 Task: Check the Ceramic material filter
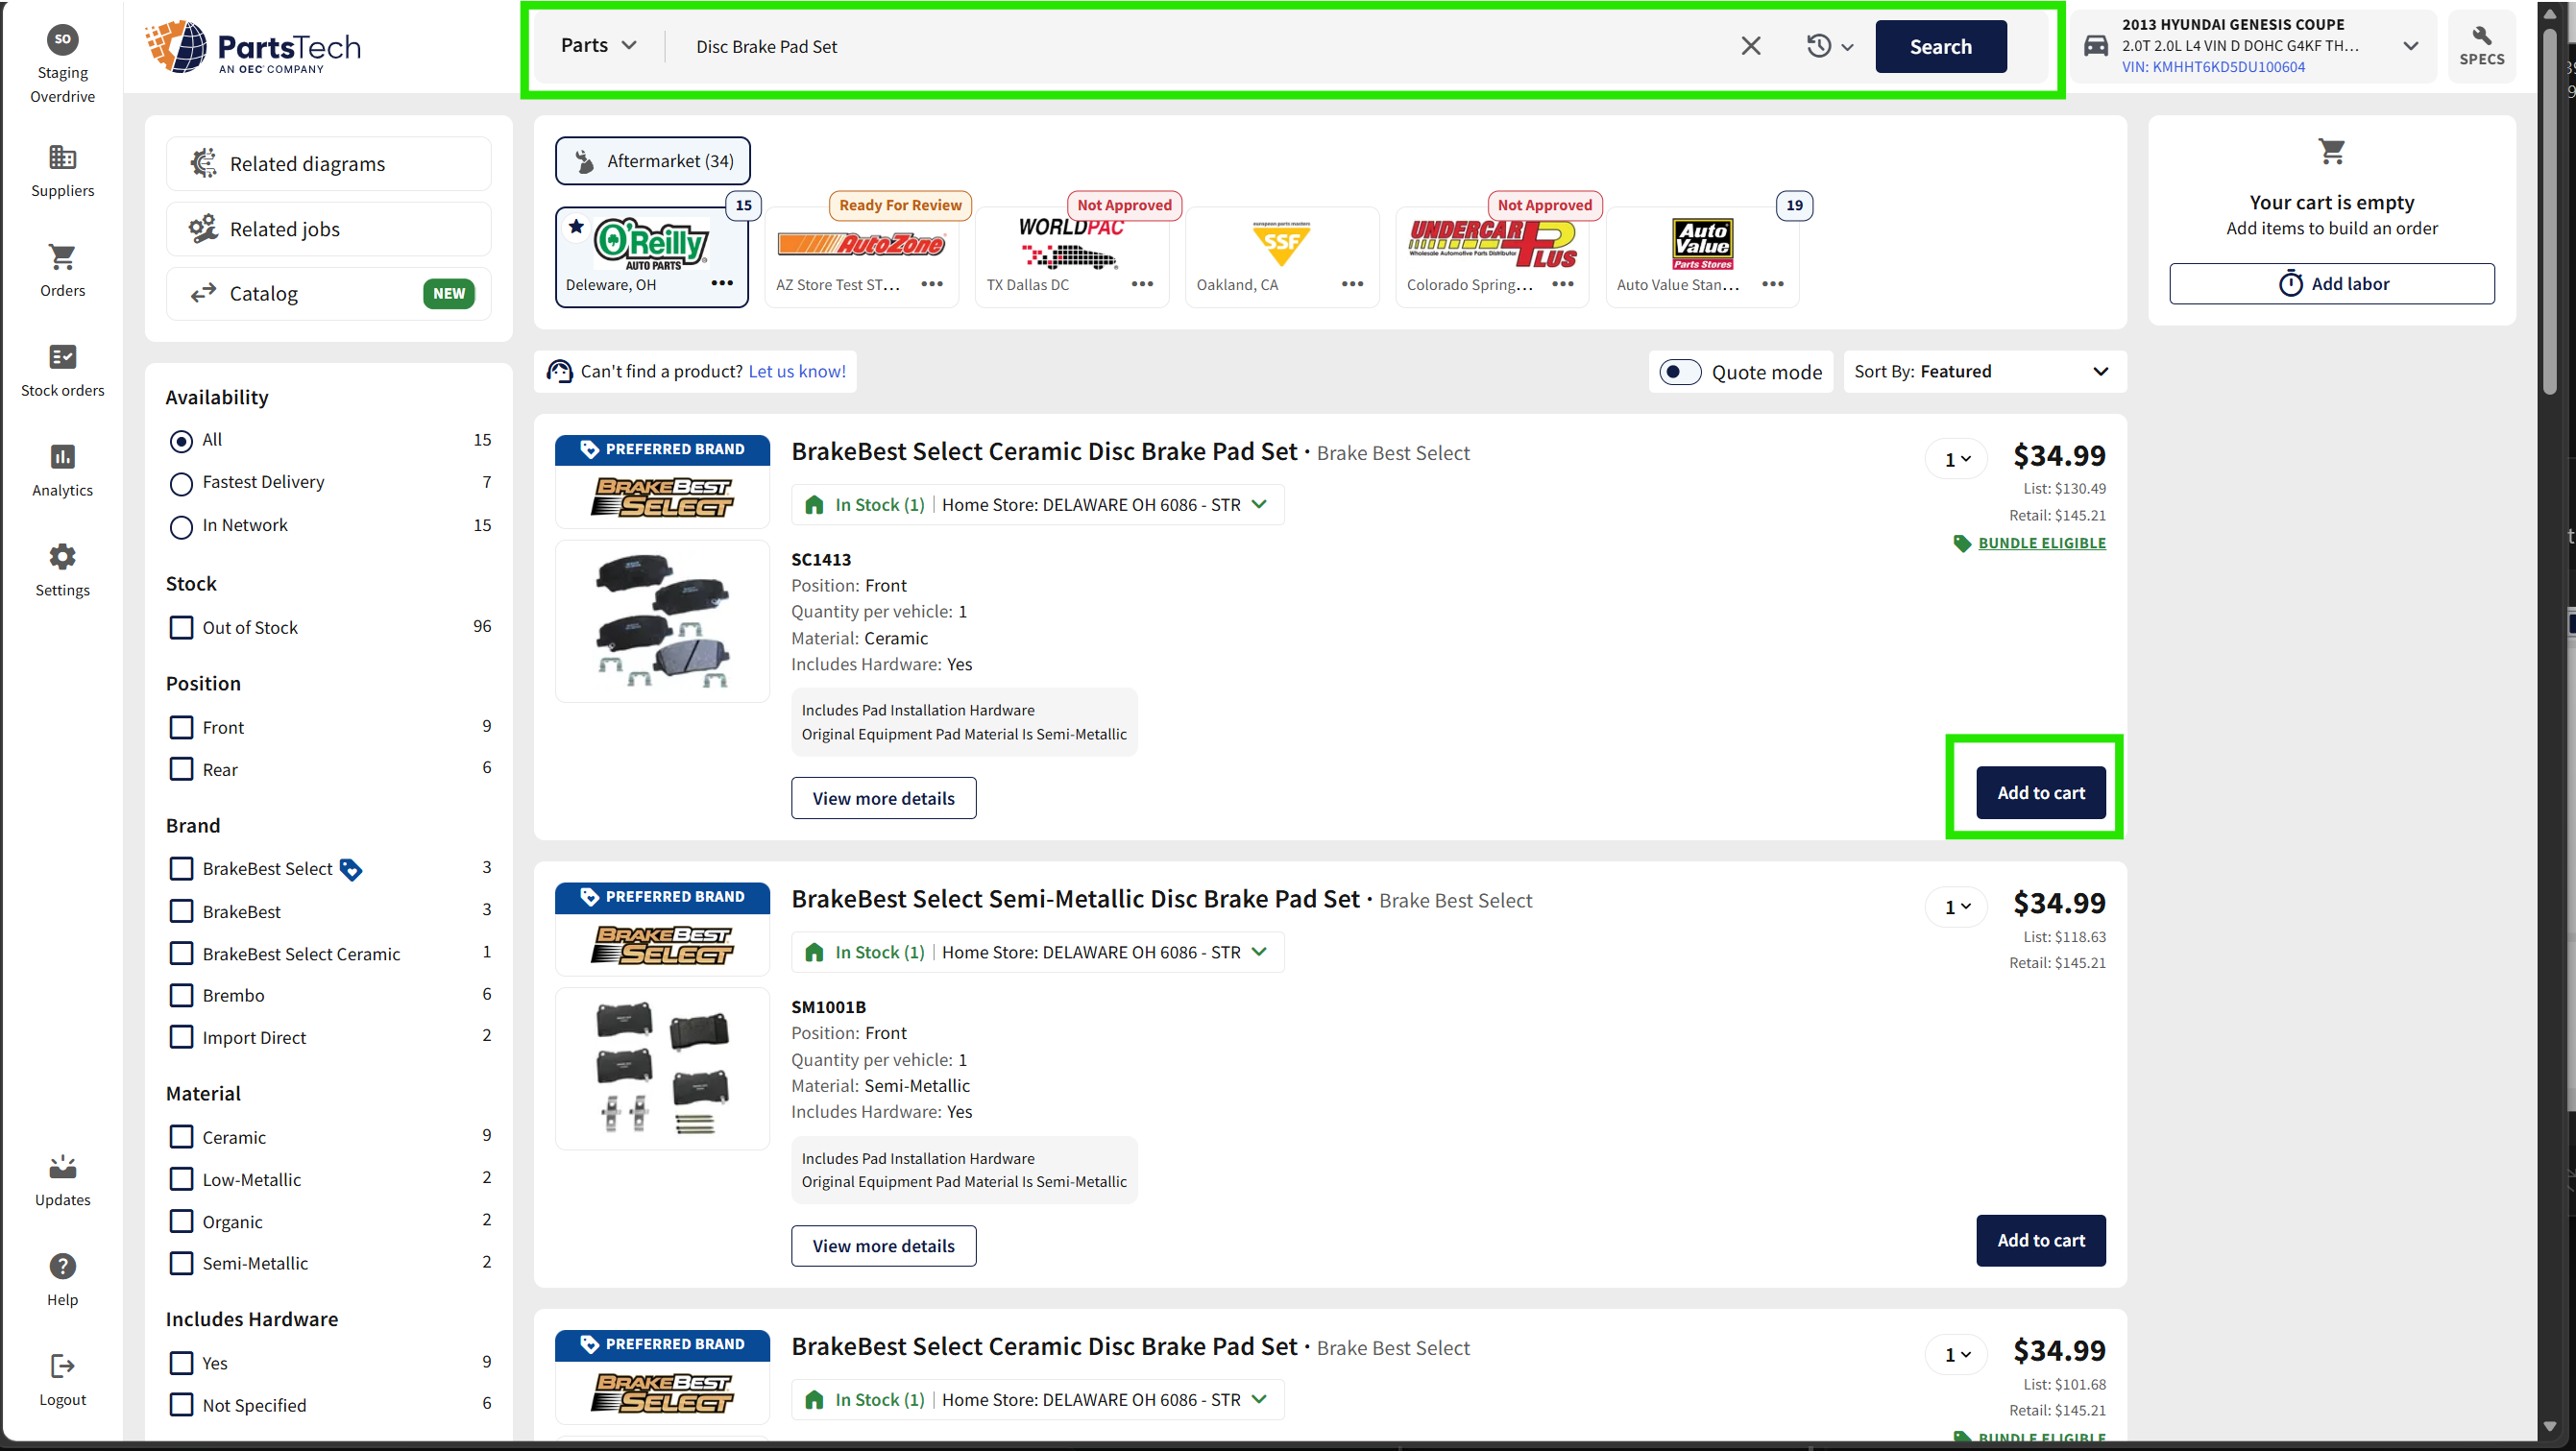coord(181,1137)
